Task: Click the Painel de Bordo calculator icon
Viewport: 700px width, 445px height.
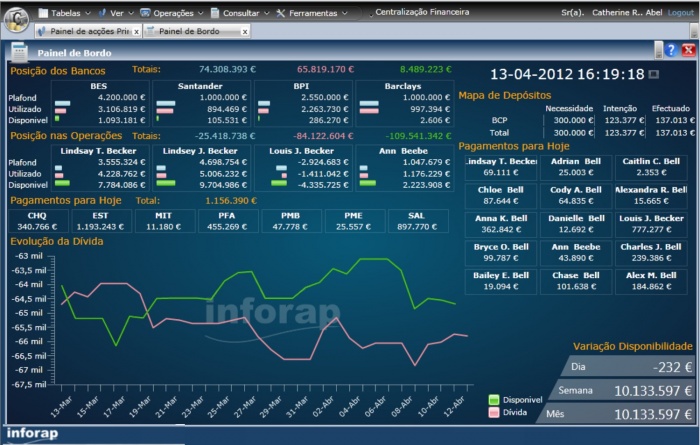Action: 19,53
